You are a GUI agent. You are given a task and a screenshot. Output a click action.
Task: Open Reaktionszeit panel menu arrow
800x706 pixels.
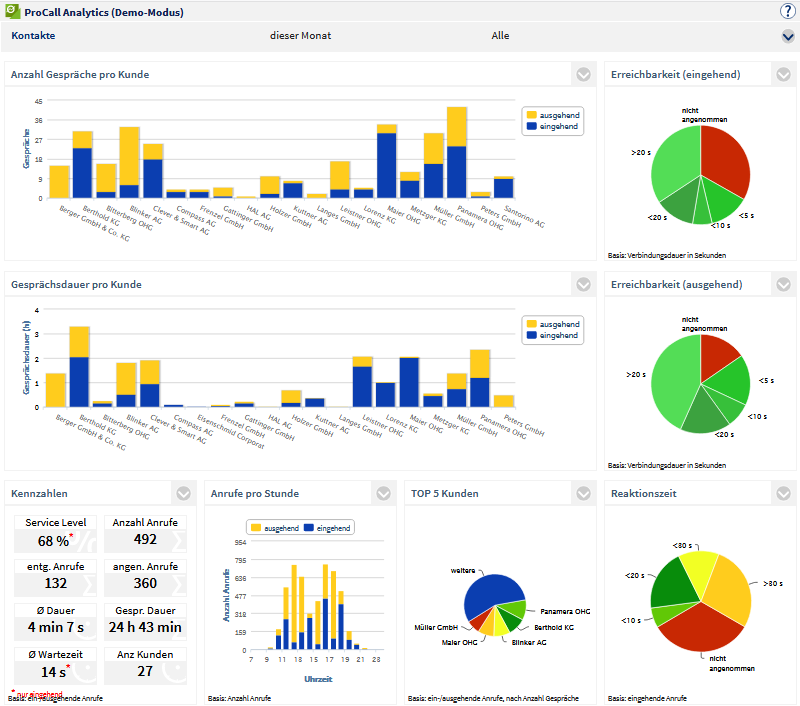[x=783, y=493]
